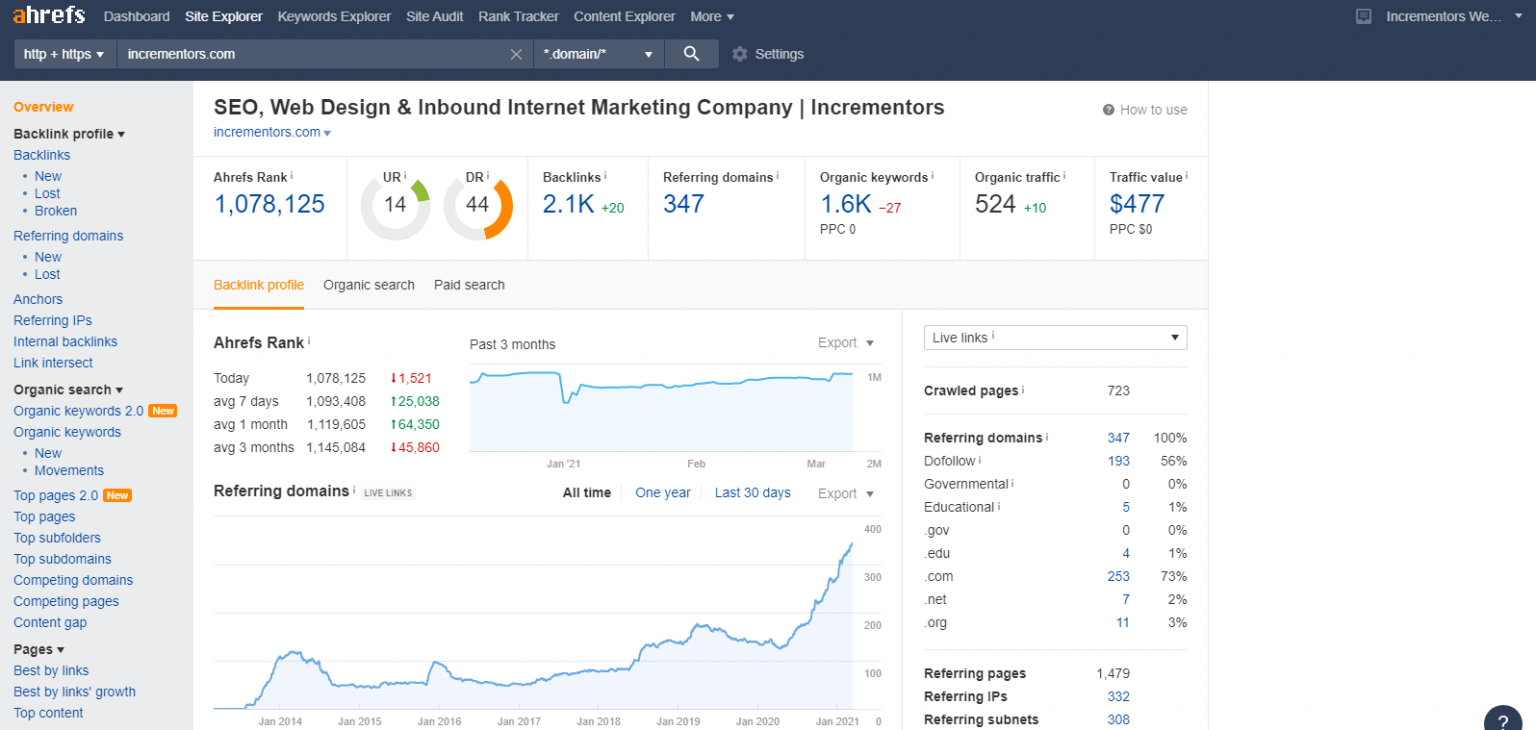Click the help question mark floating icon

pyautogui.click(x=1502, y=719)
